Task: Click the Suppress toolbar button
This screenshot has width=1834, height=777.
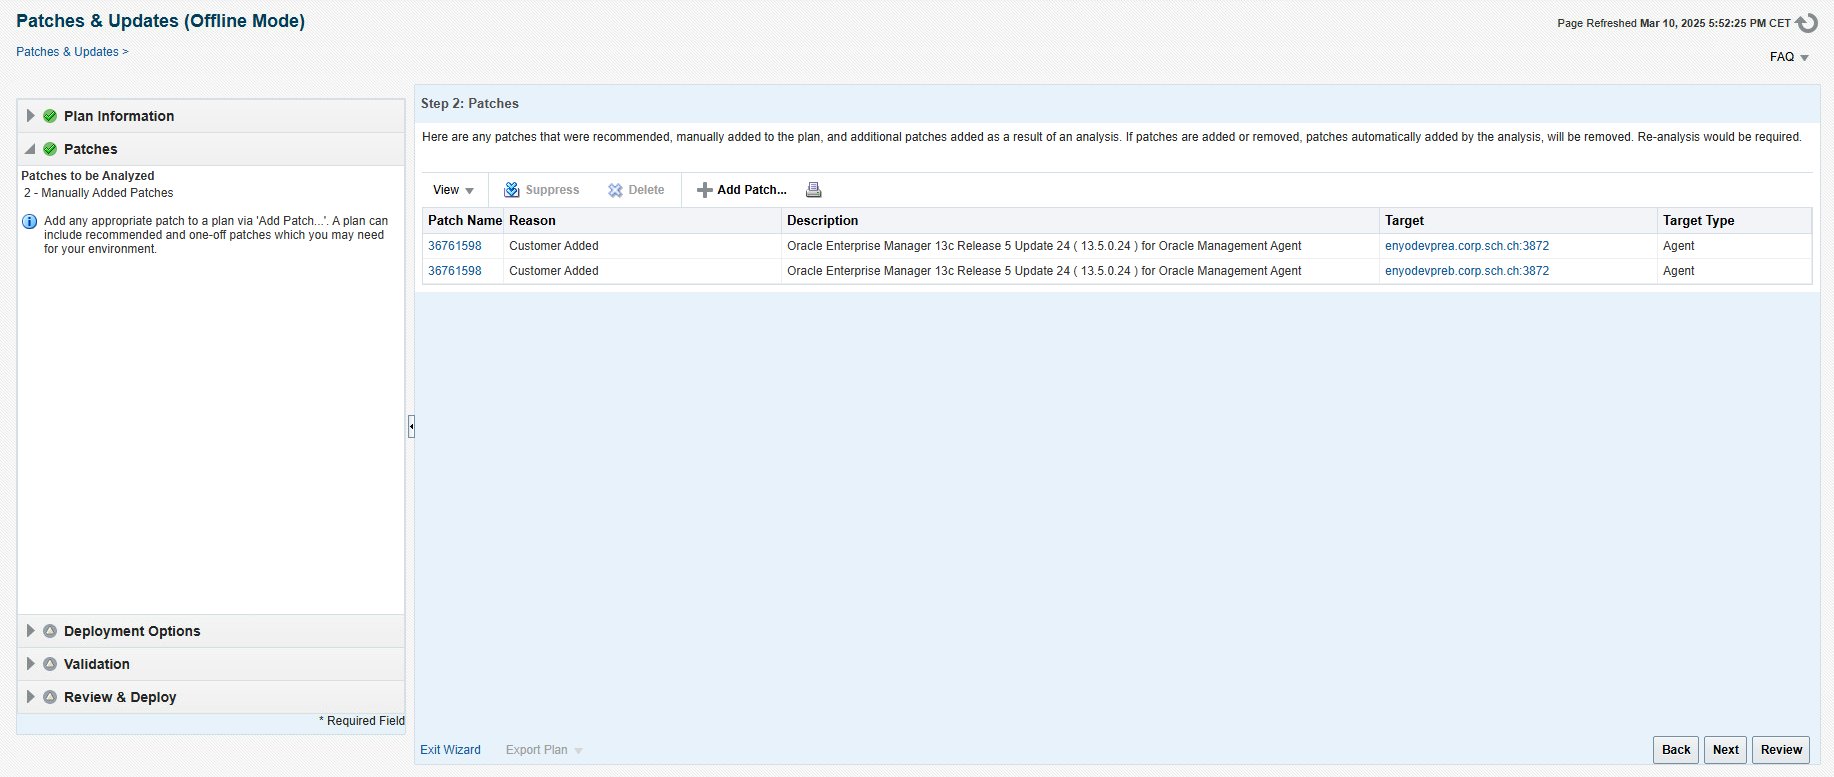Action: coord(541,190)
